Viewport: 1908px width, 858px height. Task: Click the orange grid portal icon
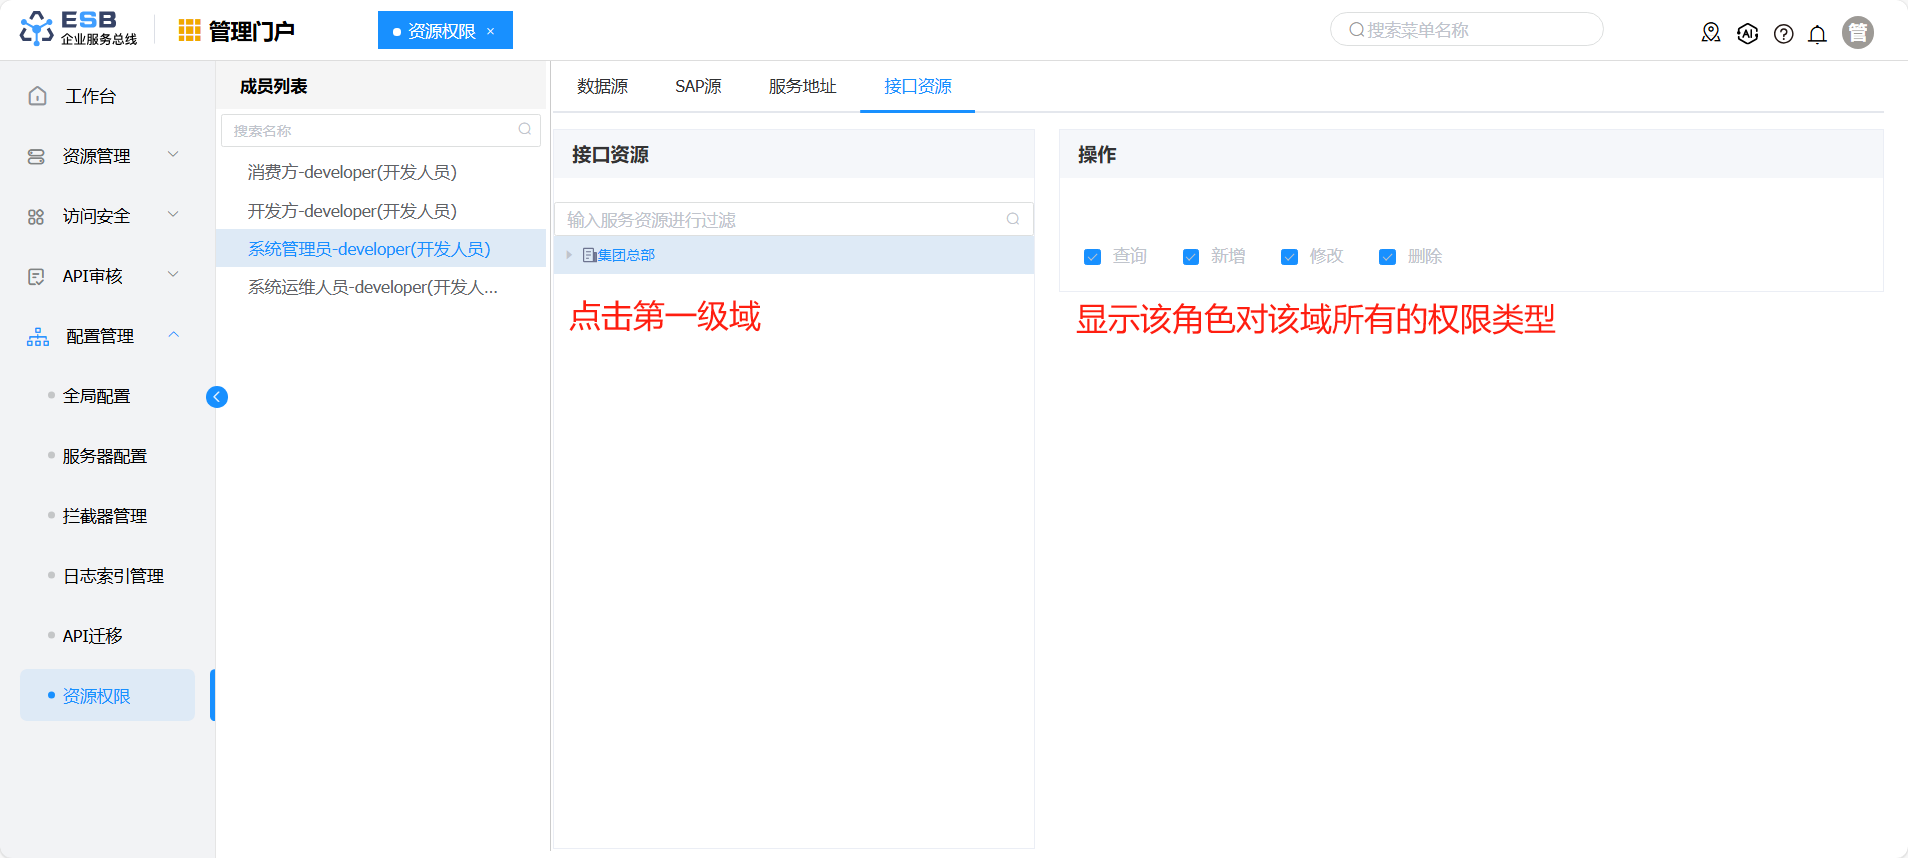[189, 31]
